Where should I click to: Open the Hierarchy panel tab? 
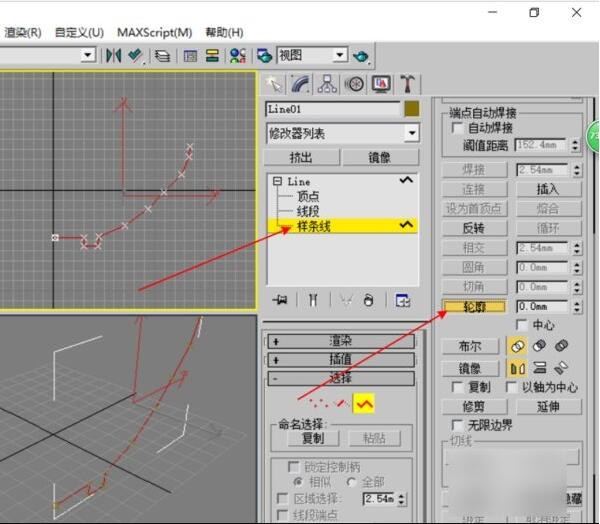pos(327,83)
